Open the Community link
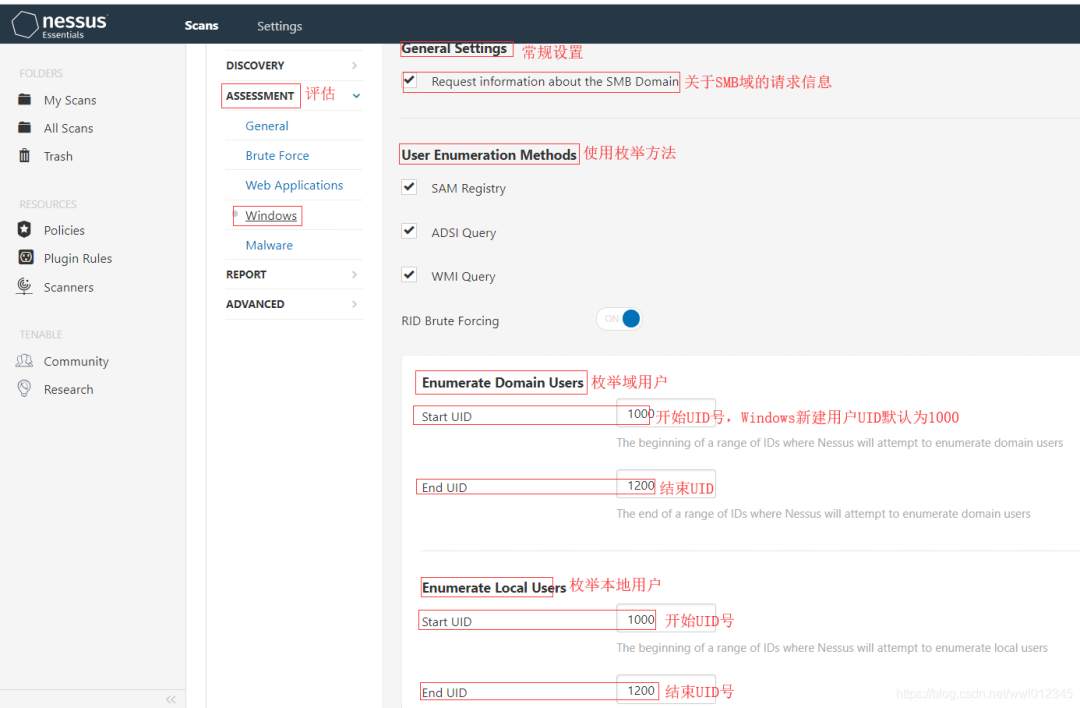 click(76, 362)
